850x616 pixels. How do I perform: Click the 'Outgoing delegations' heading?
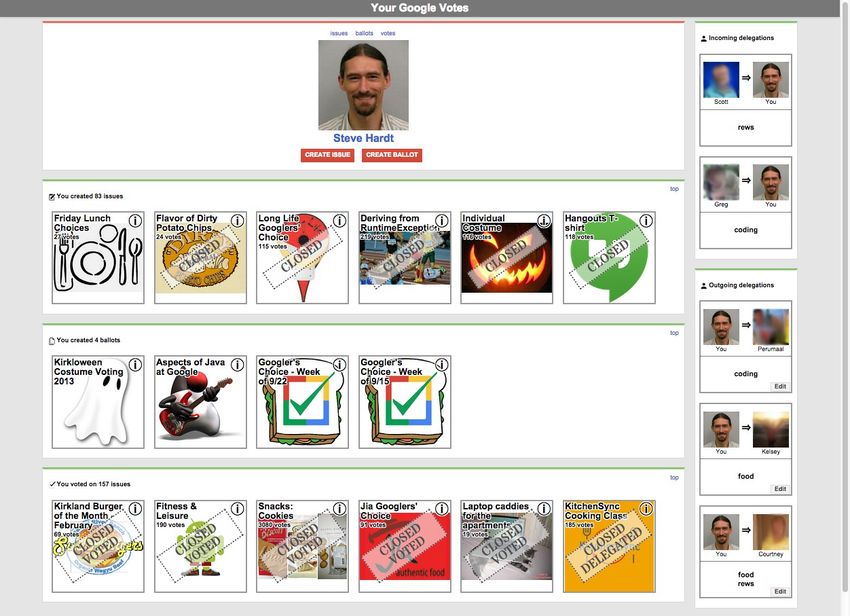point(741,285)
